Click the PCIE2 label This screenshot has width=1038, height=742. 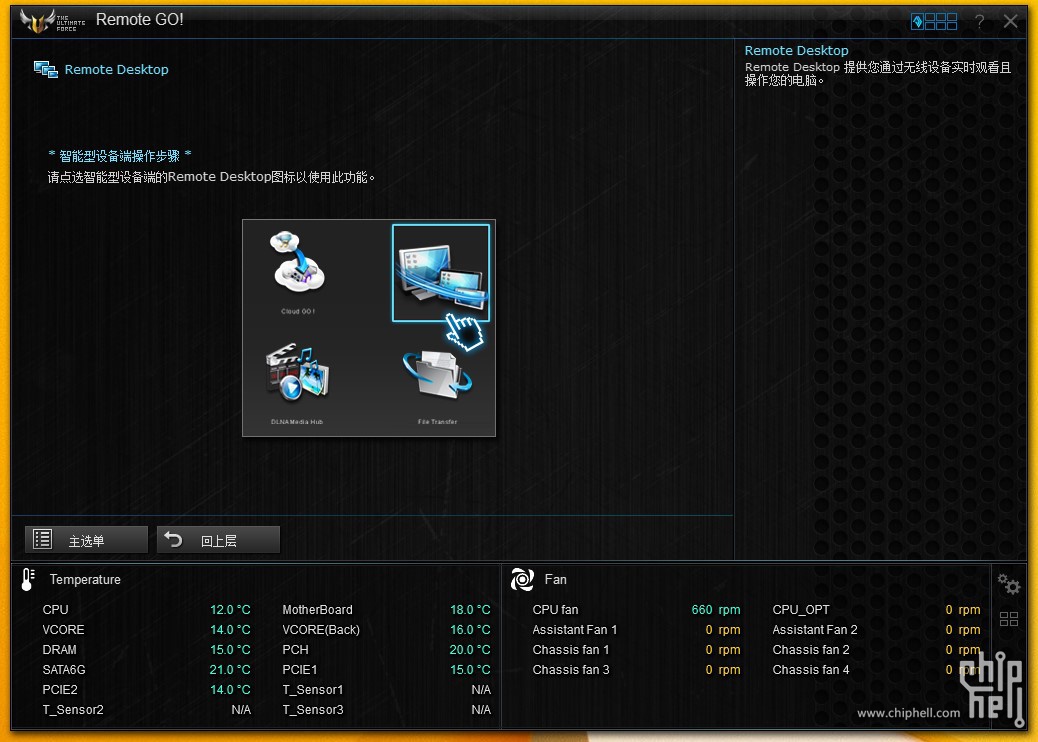point(60,690)
